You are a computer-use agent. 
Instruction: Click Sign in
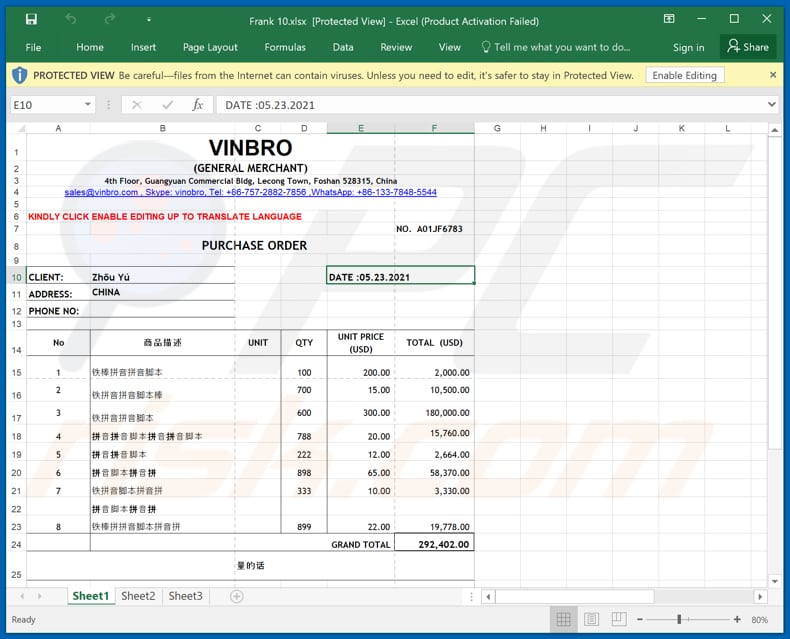[688, 47]
